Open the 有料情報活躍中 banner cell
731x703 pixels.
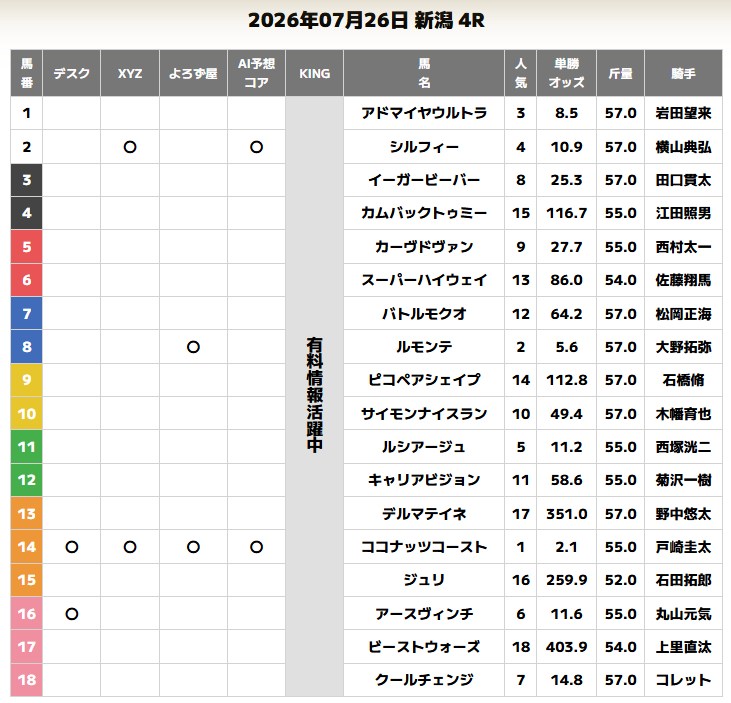pyautogui.click(x=315, y=396)
